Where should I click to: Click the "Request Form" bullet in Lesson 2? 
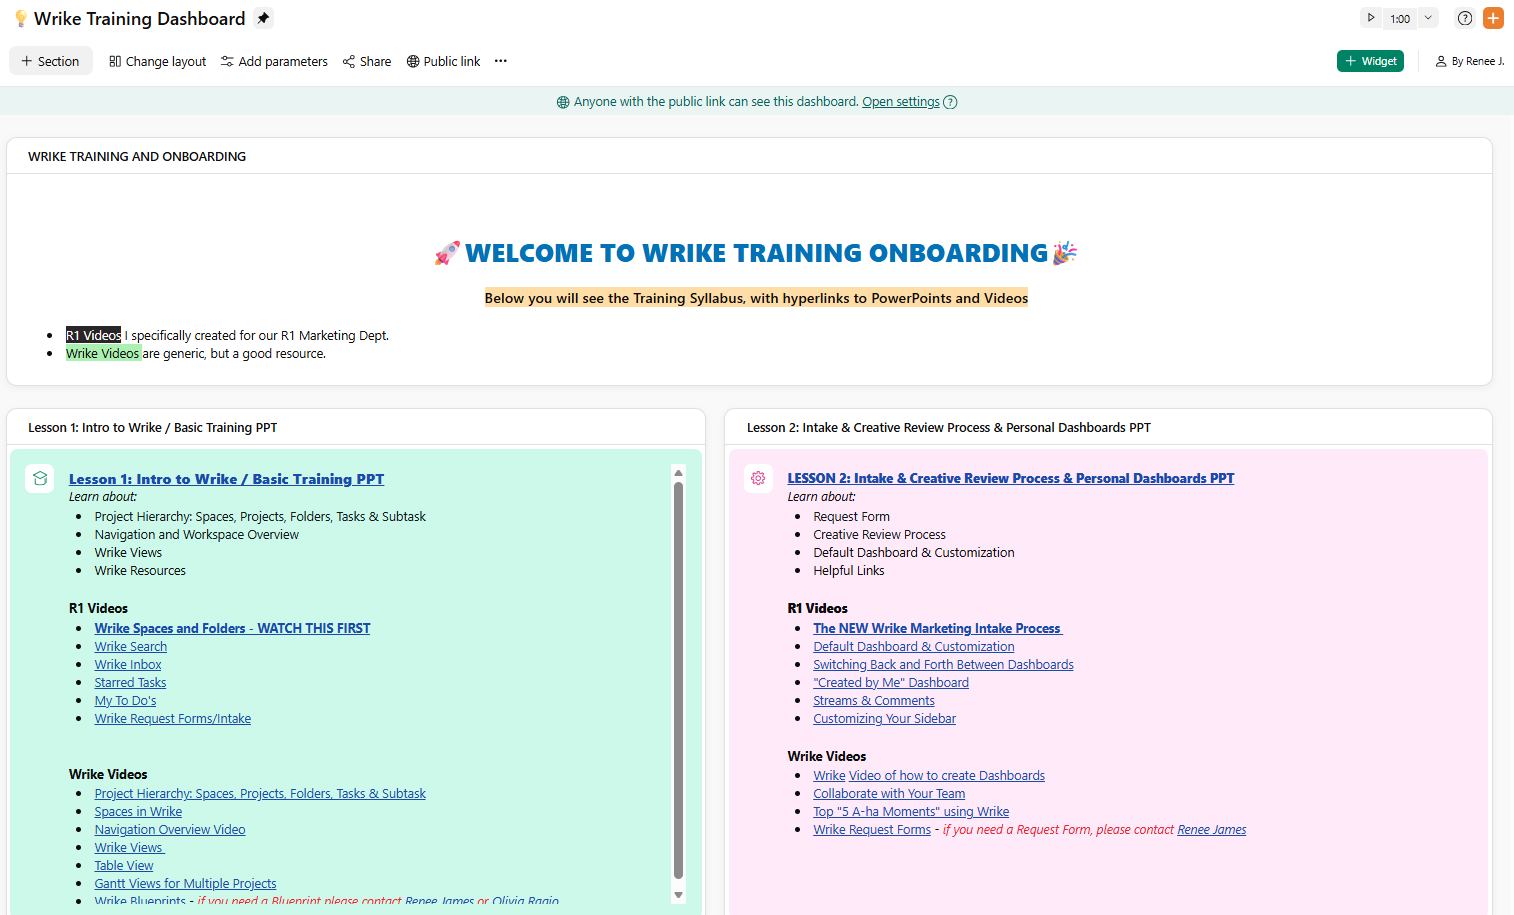(851, 517)
